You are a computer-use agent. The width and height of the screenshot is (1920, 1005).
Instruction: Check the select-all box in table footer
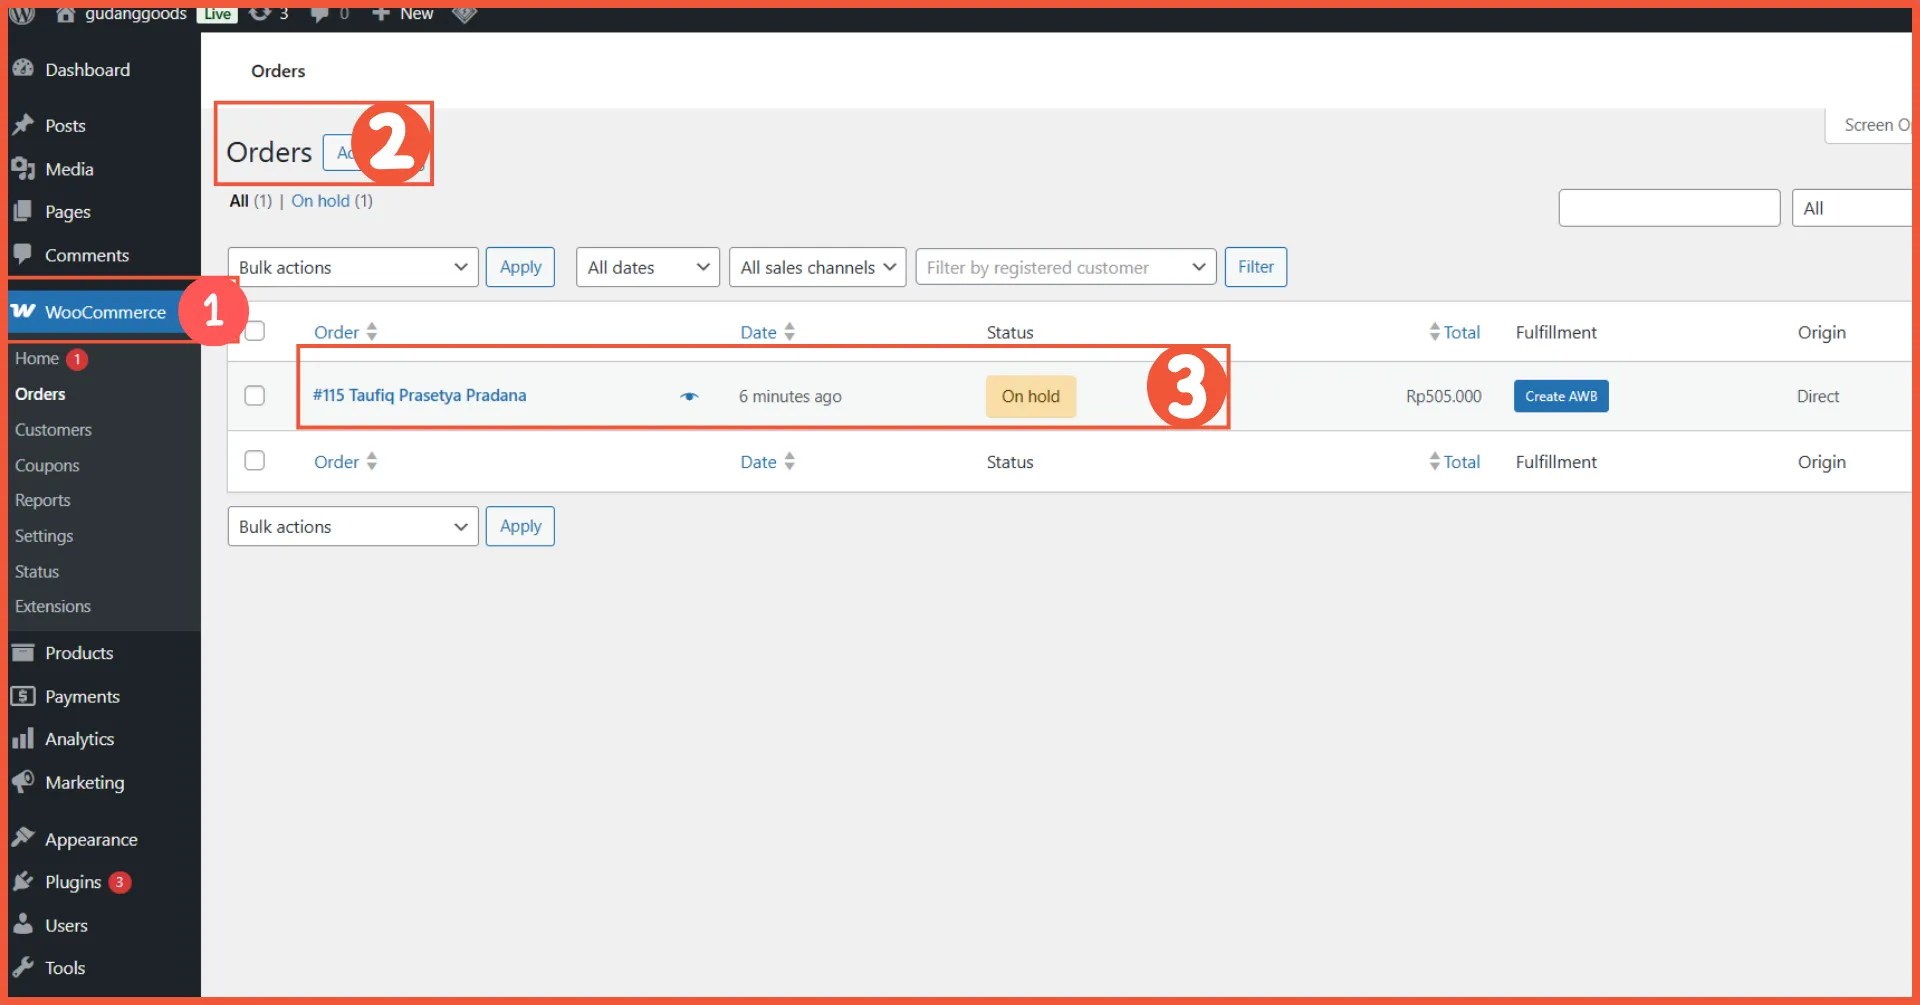coord(255,461)
